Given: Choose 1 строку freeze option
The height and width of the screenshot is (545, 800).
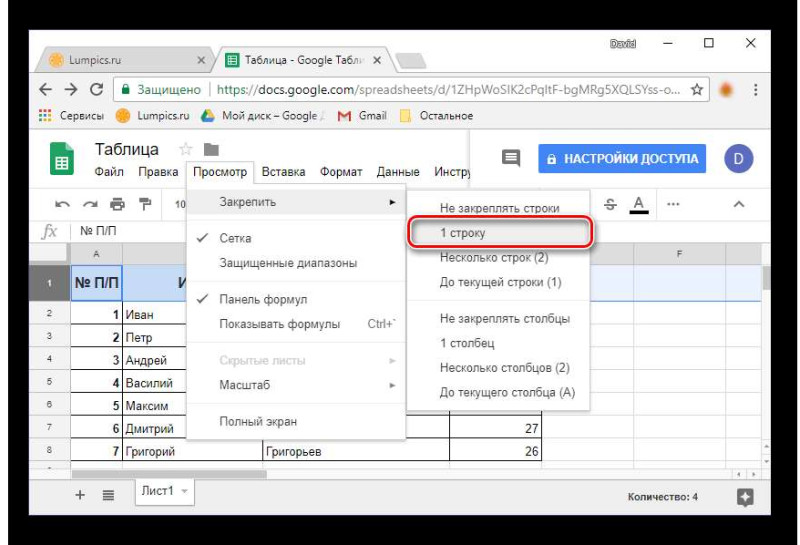Looking at the screenshot, I should 498,233.
